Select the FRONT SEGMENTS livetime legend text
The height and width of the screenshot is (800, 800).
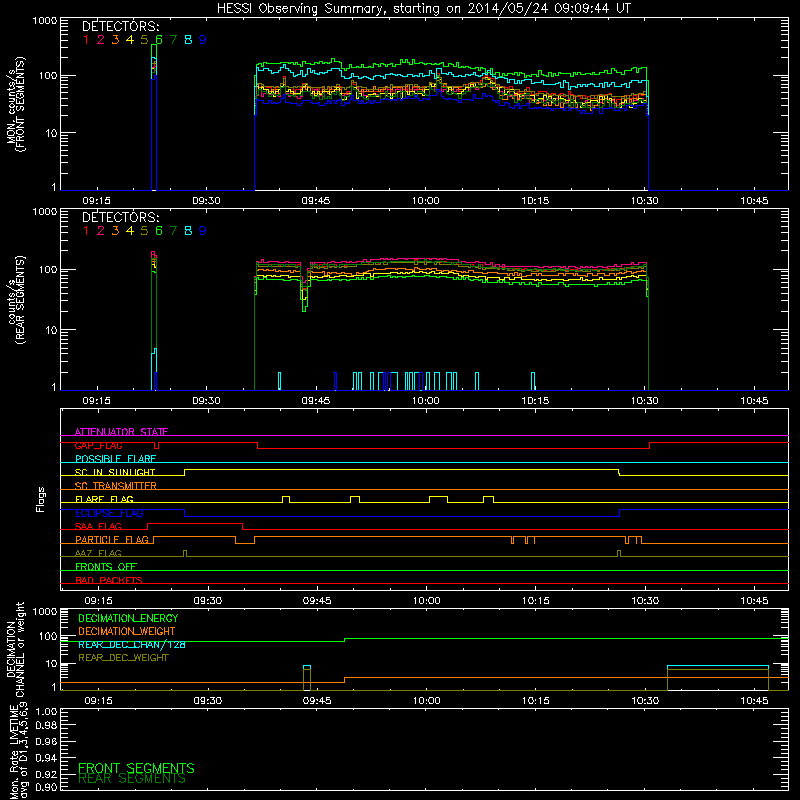136,768
